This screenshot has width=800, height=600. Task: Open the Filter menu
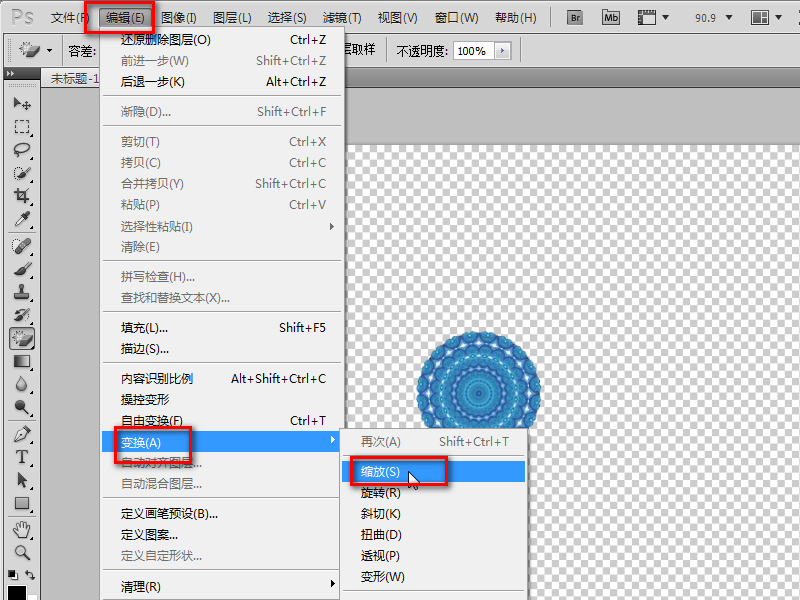(342, 18)
